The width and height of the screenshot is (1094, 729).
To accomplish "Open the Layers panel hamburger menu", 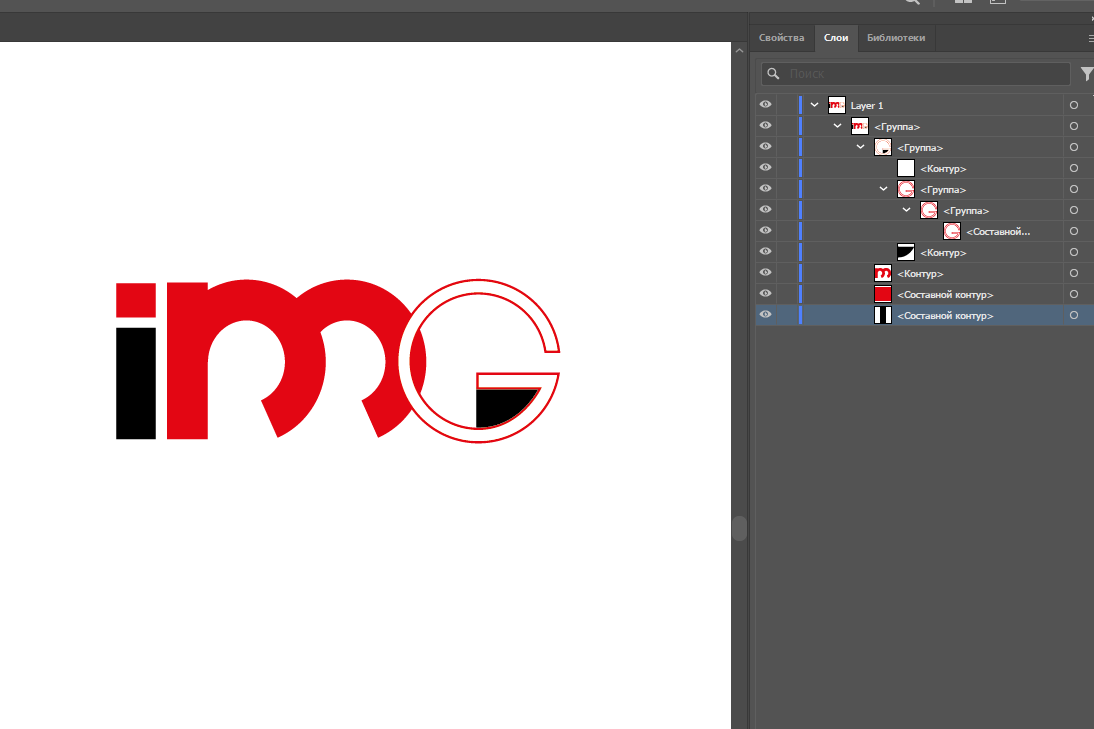I will (1090, 38).
